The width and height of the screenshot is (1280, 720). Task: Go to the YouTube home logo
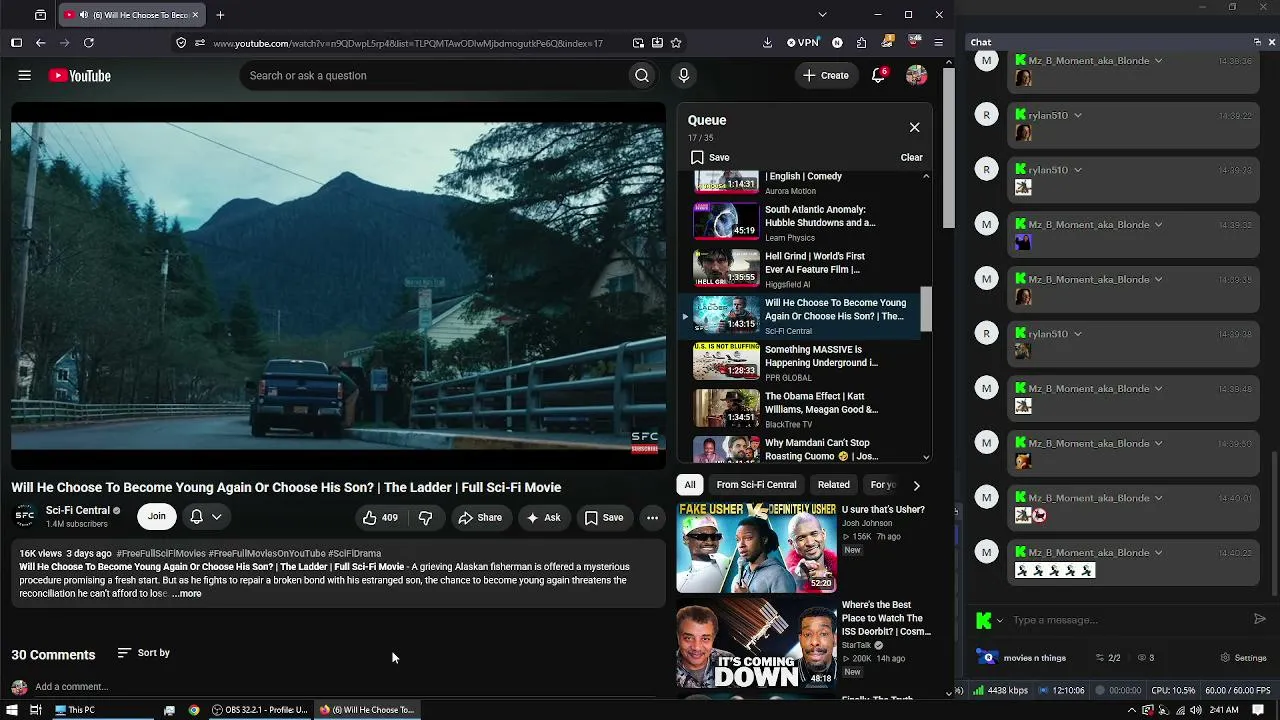(79, 76)
